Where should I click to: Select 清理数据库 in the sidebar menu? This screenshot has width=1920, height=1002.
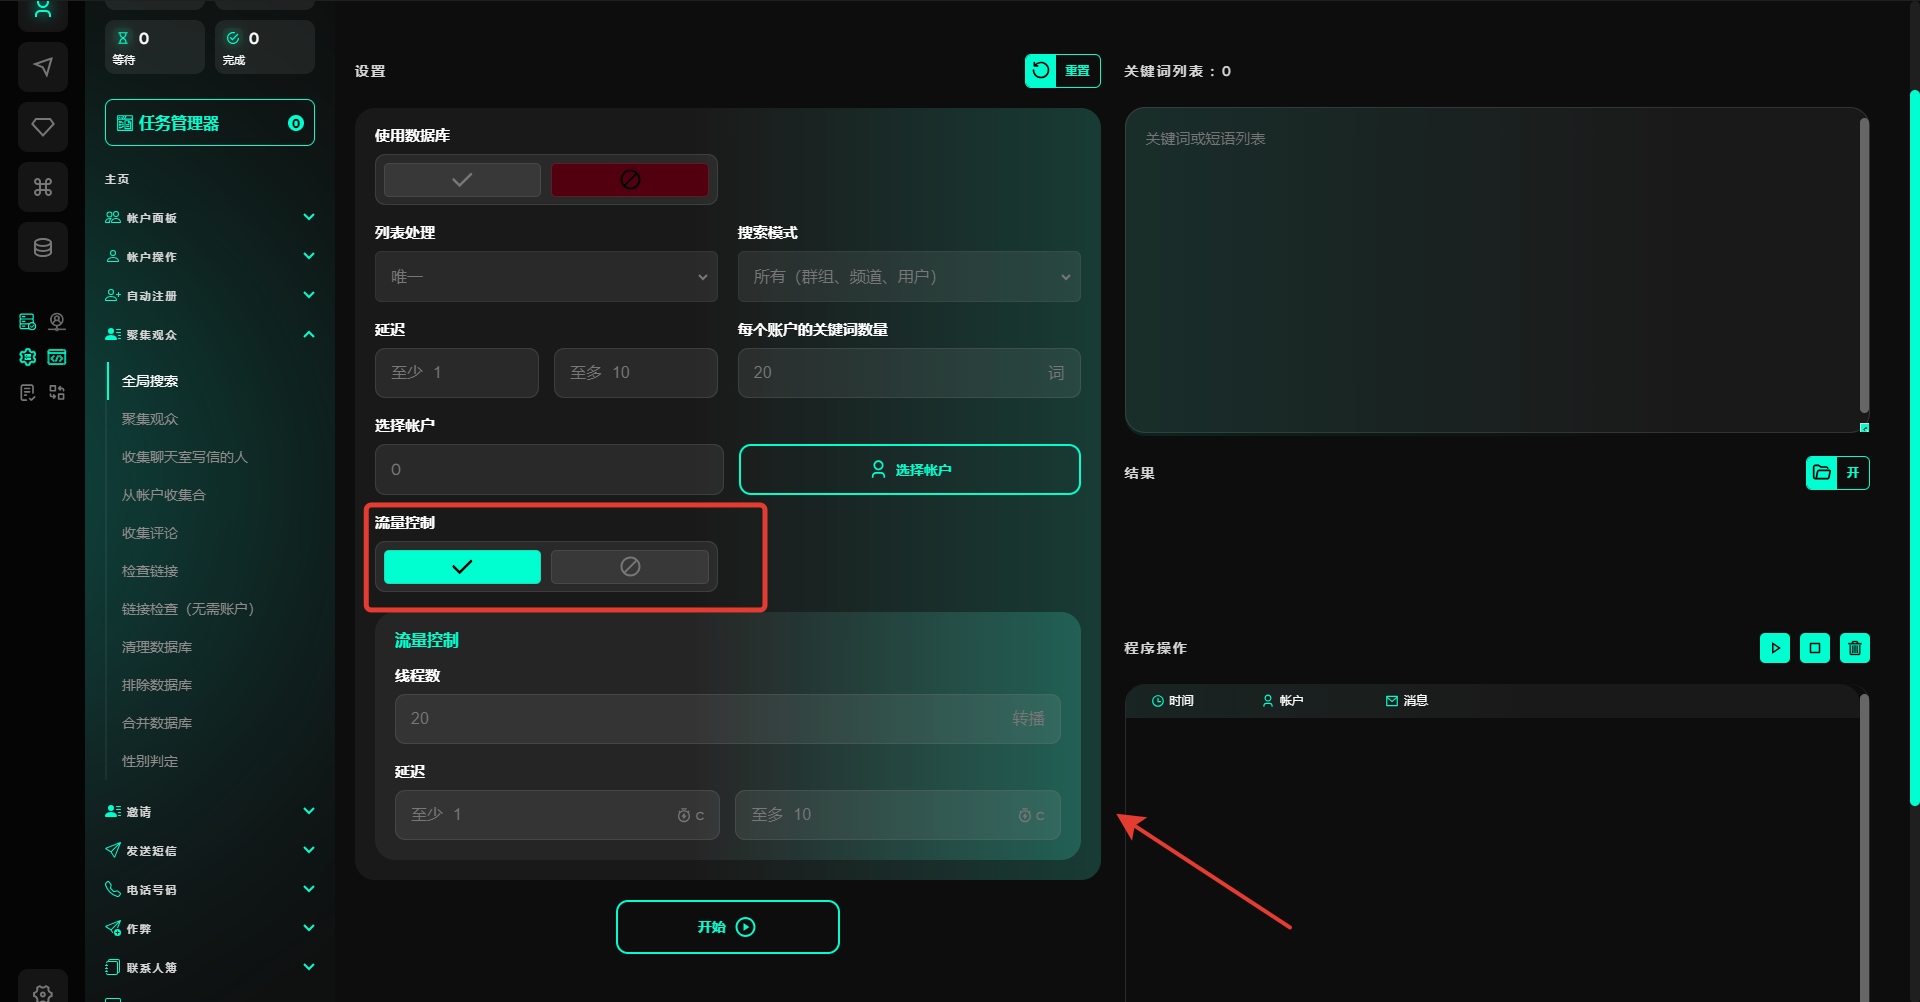(x=157, y=647)
